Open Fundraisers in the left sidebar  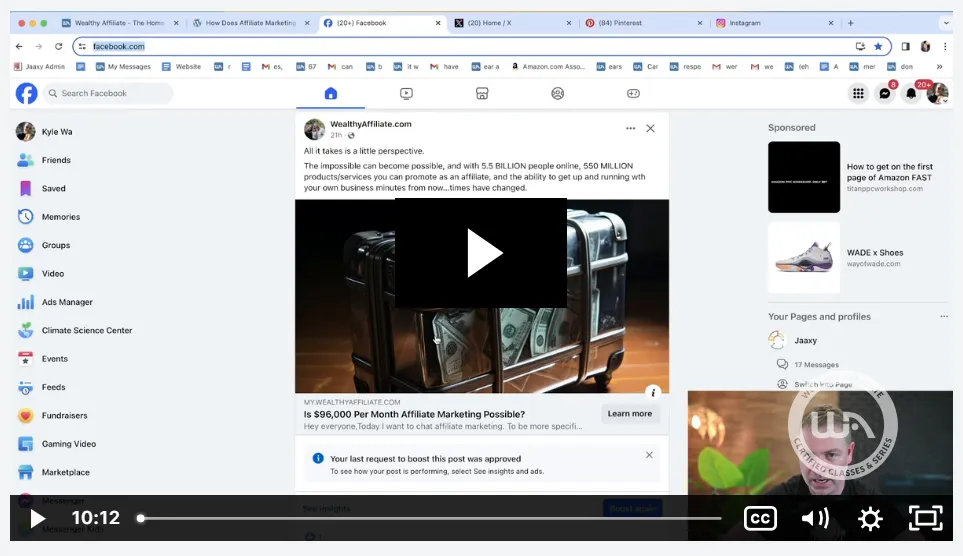[64, 415]
